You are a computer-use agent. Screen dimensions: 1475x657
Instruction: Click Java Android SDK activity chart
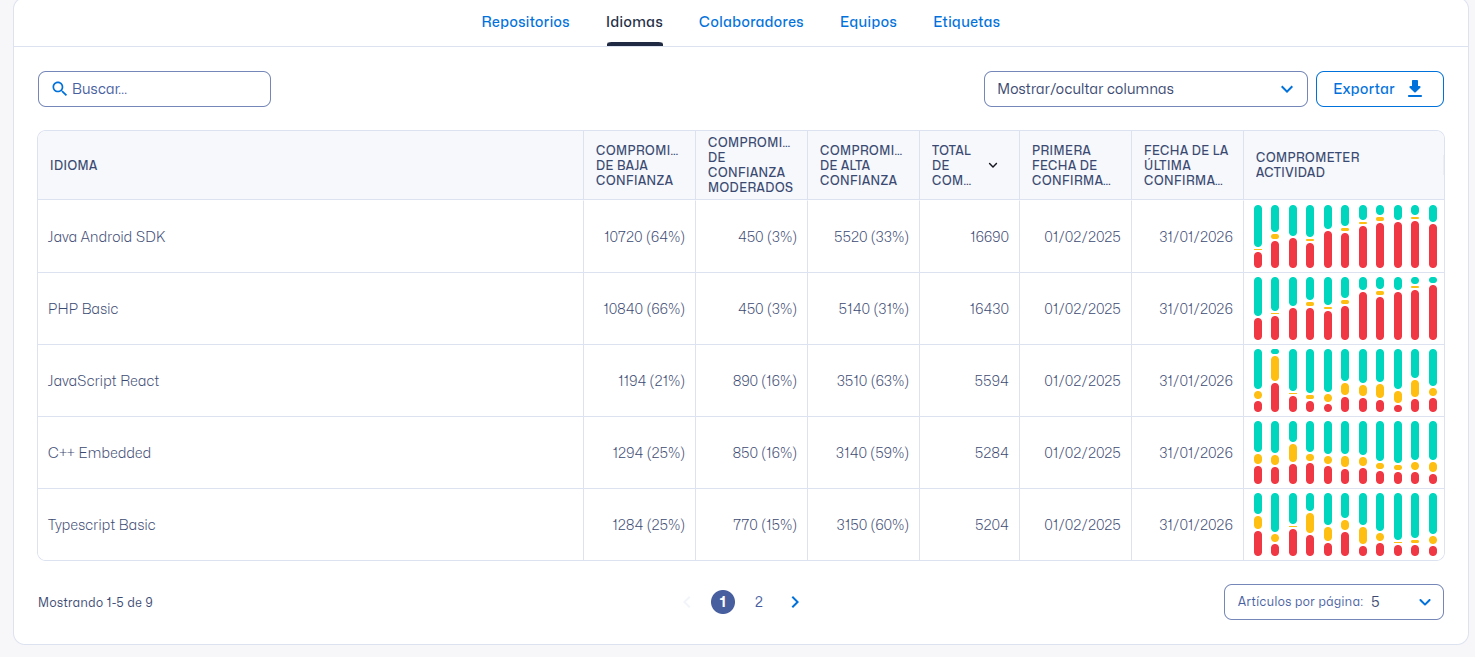pos(1344,237)
